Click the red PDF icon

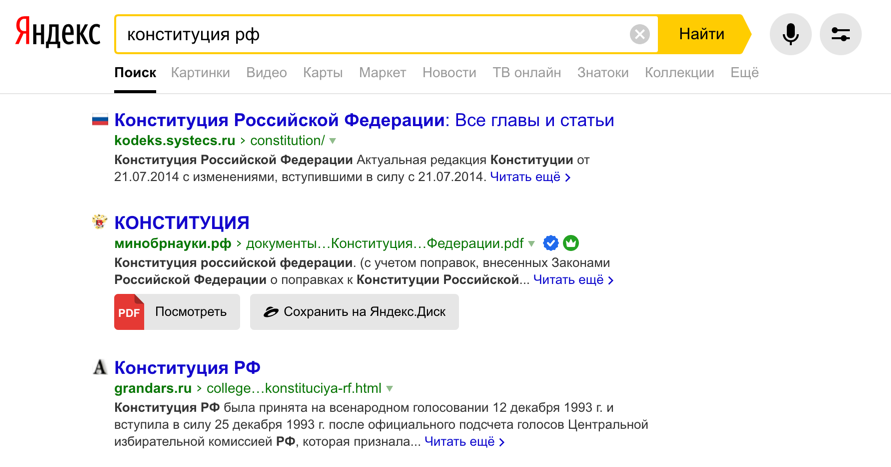coord(129,312)
